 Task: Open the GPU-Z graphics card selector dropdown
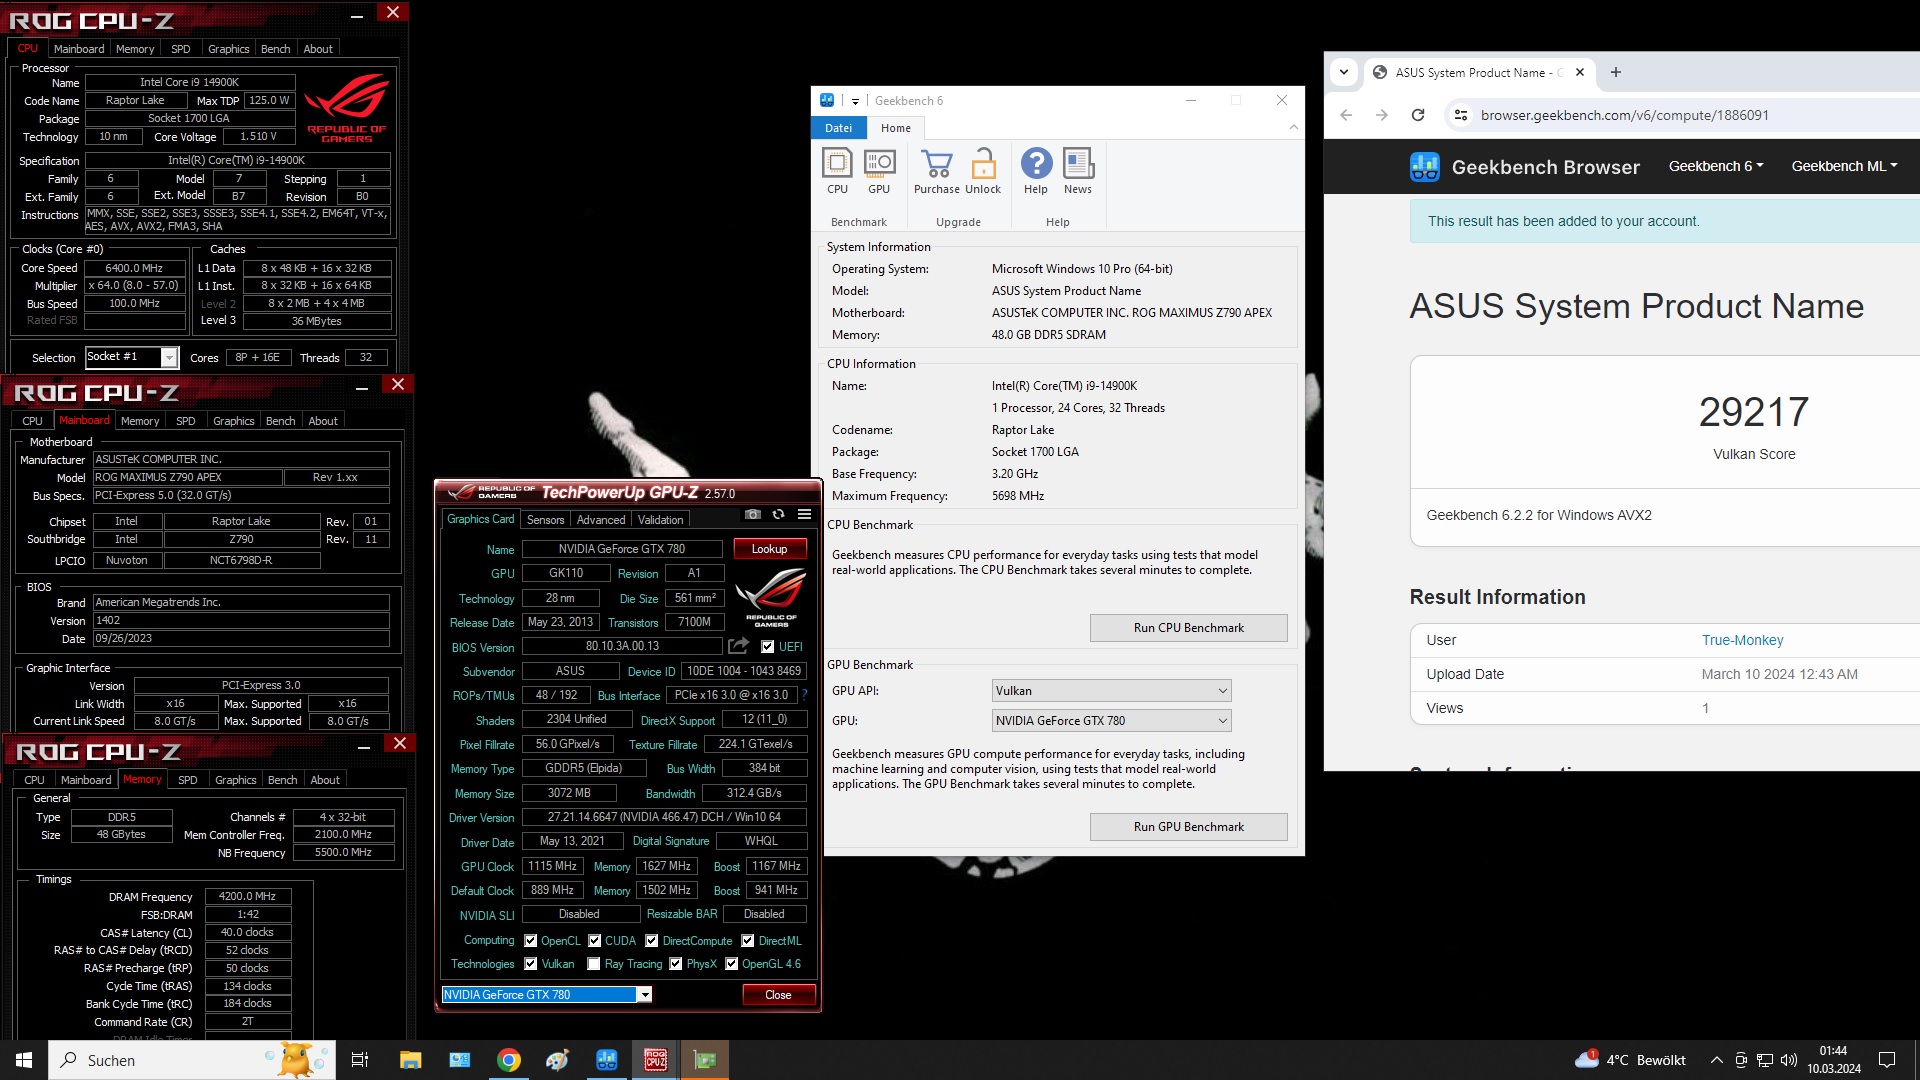click(547, 995)
